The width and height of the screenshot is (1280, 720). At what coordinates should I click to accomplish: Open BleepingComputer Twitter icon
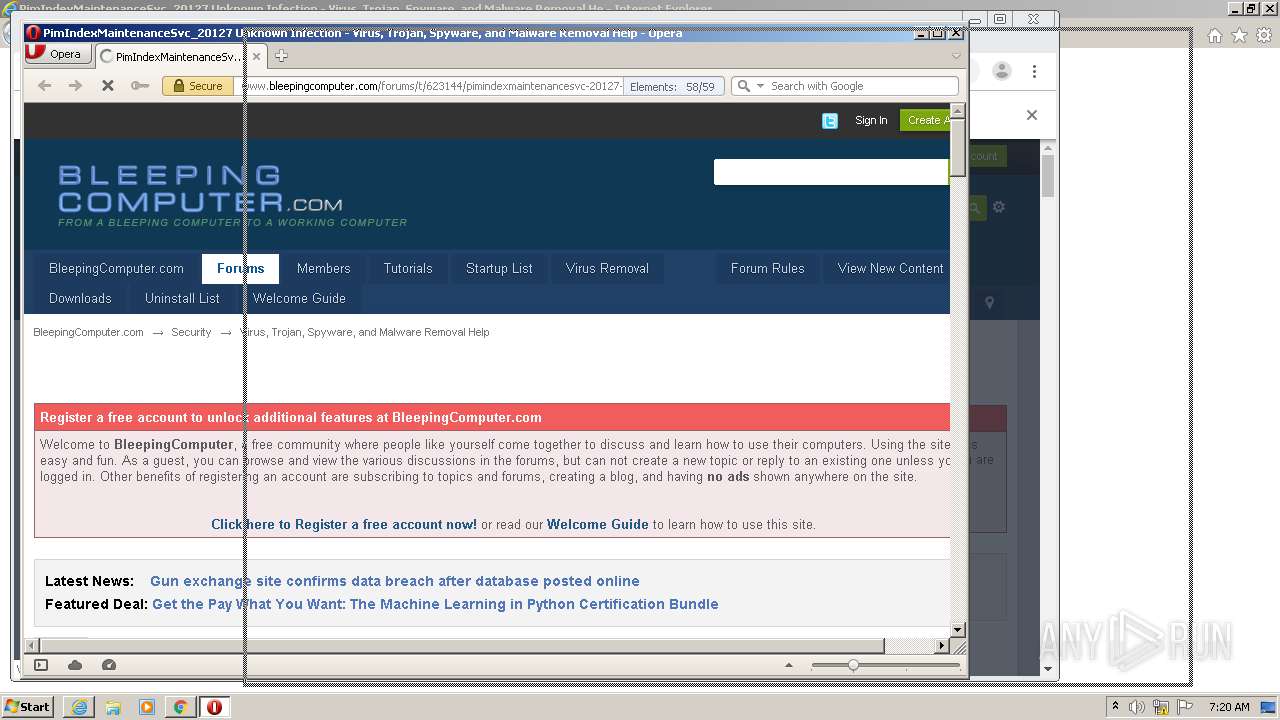(x=830, y=120)
